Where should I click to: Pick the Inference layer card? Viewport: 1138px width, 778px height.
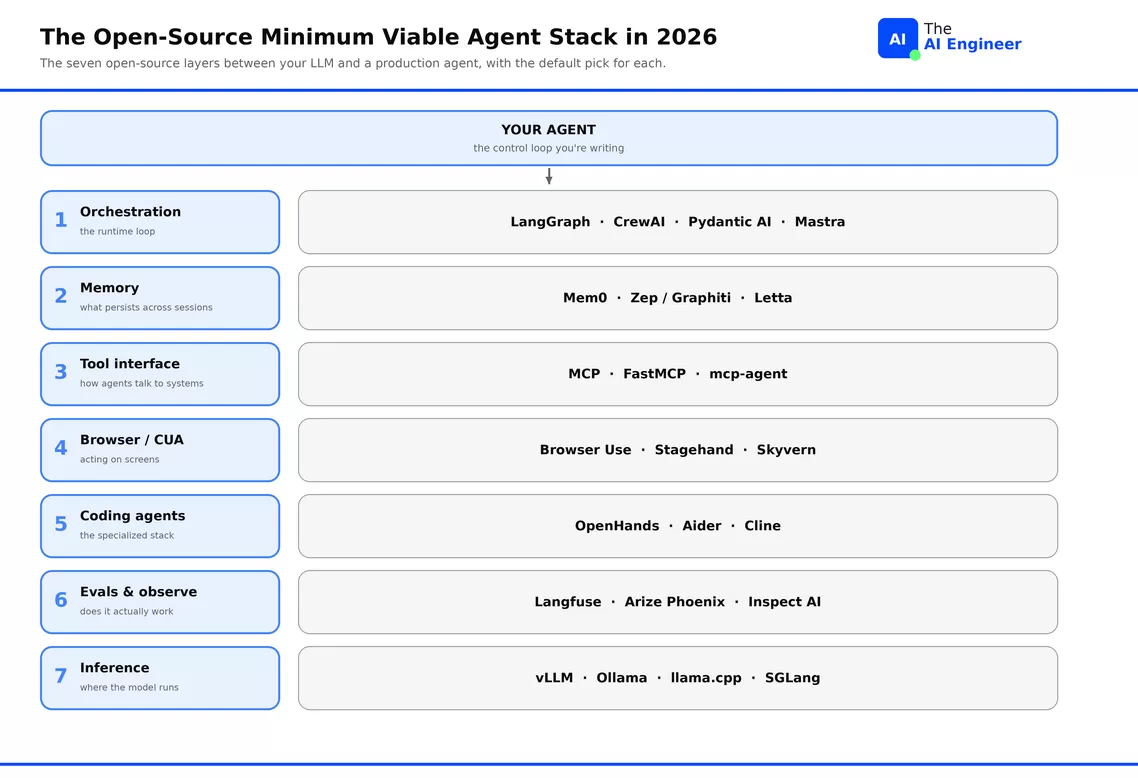coord(160,678)
